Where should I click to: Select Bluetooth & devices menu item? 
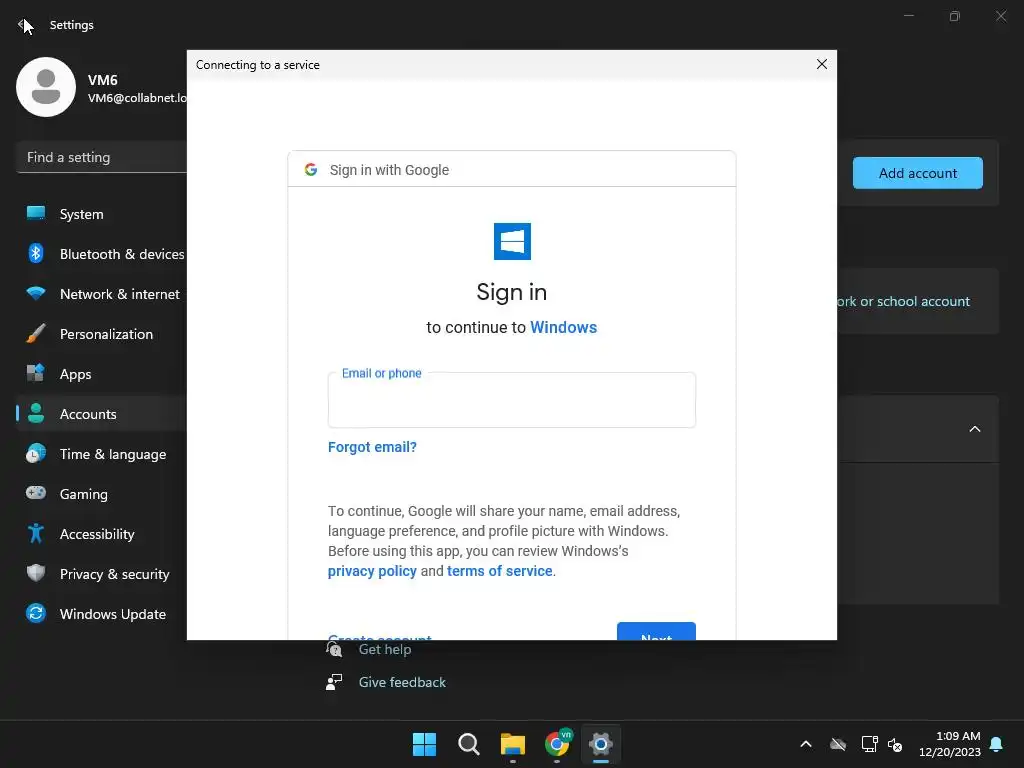(101, 254)
